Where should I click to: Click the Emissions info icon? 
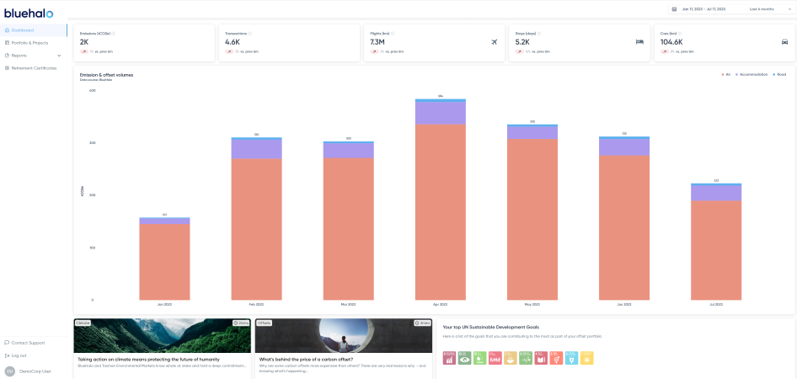coord(113,34)
